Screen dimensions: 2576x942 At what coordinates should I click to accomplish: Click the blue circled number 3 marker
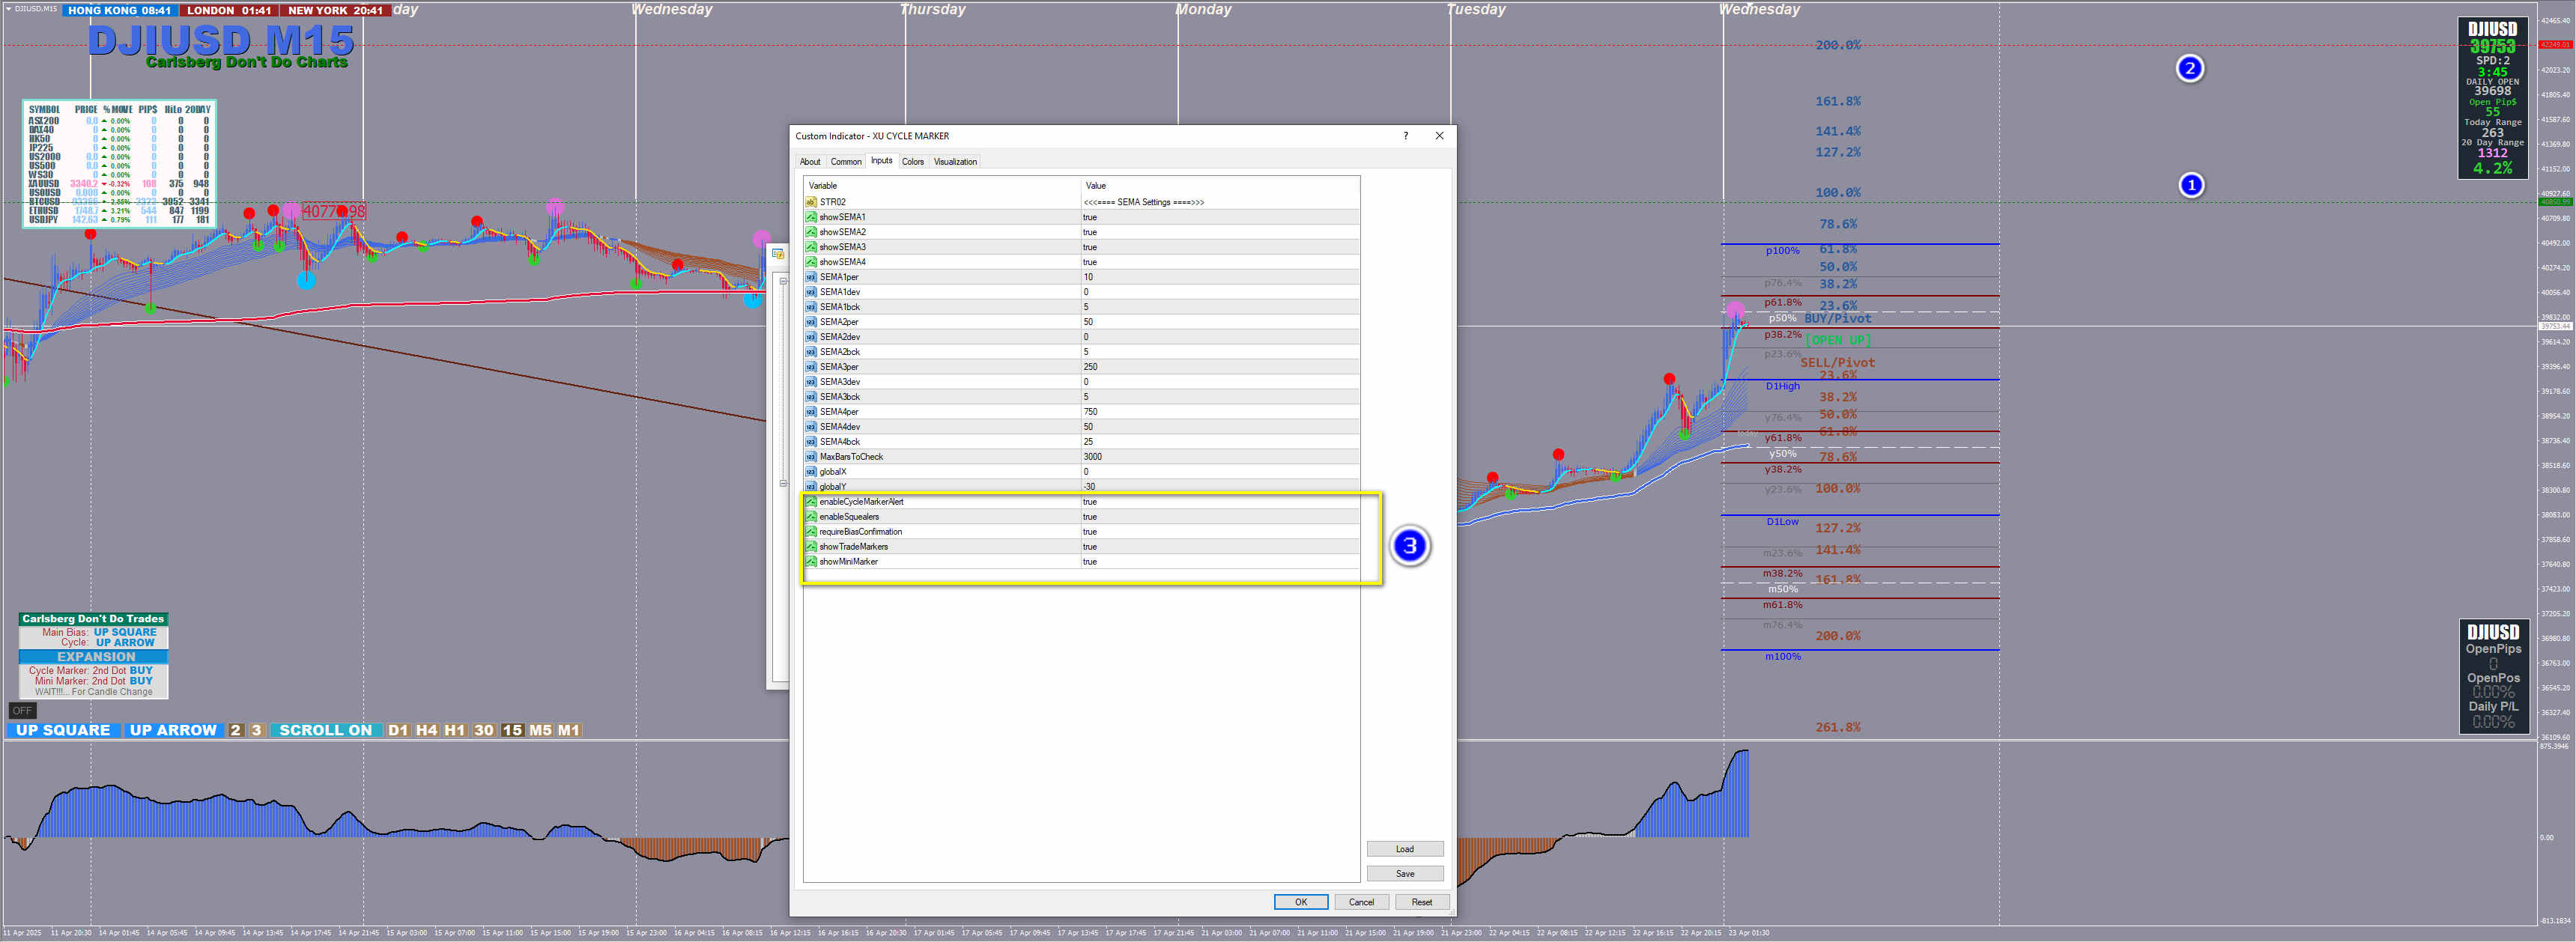[1410, 546]
